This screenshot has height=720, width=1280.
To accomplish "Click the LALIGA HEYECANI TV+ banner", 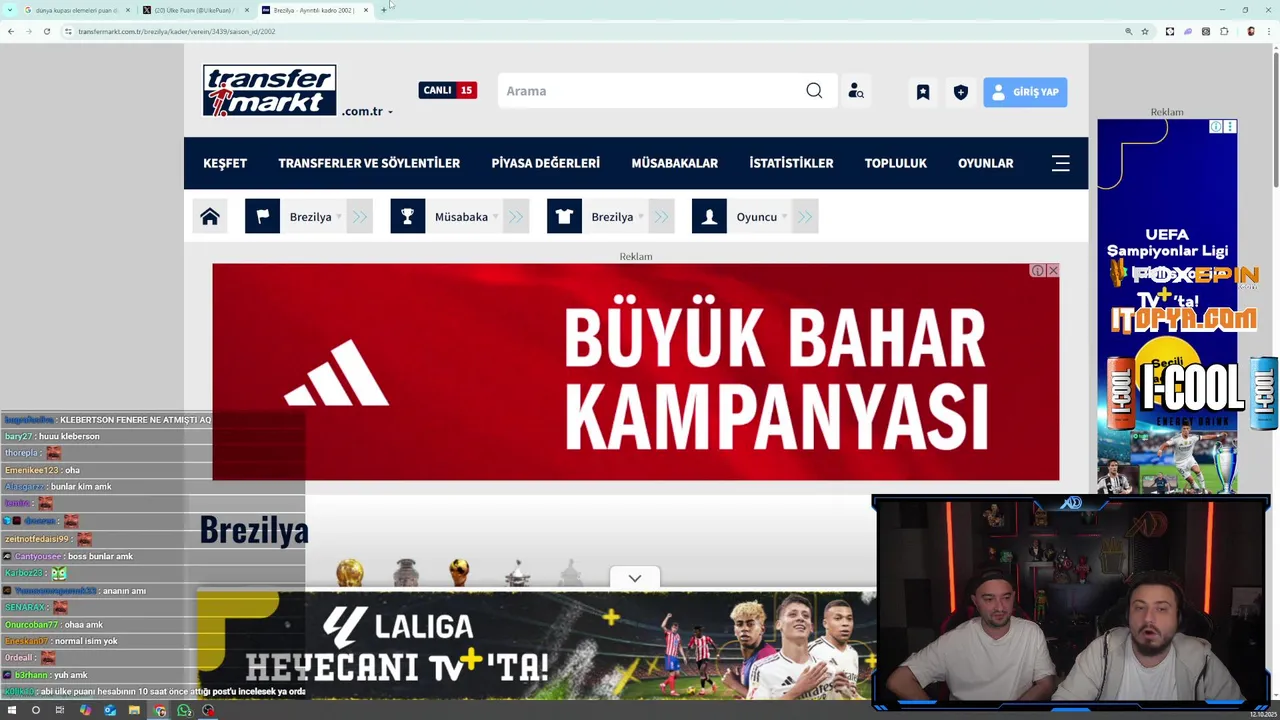I will click(537, 645).
